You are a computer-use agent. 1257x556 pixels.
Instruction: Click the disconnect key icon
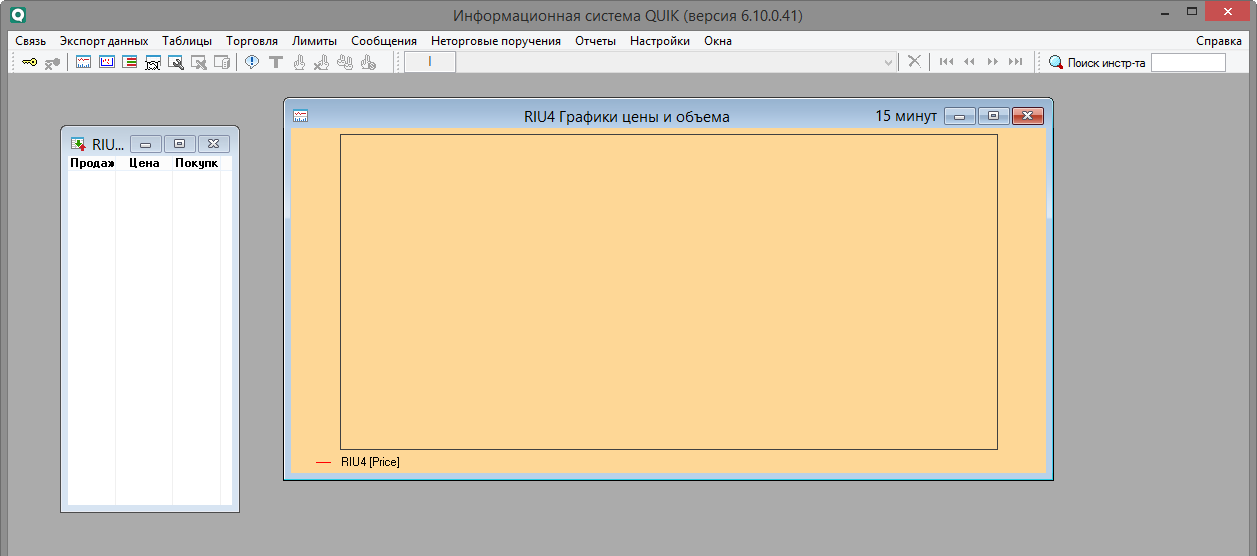click(x=52, y=62)
